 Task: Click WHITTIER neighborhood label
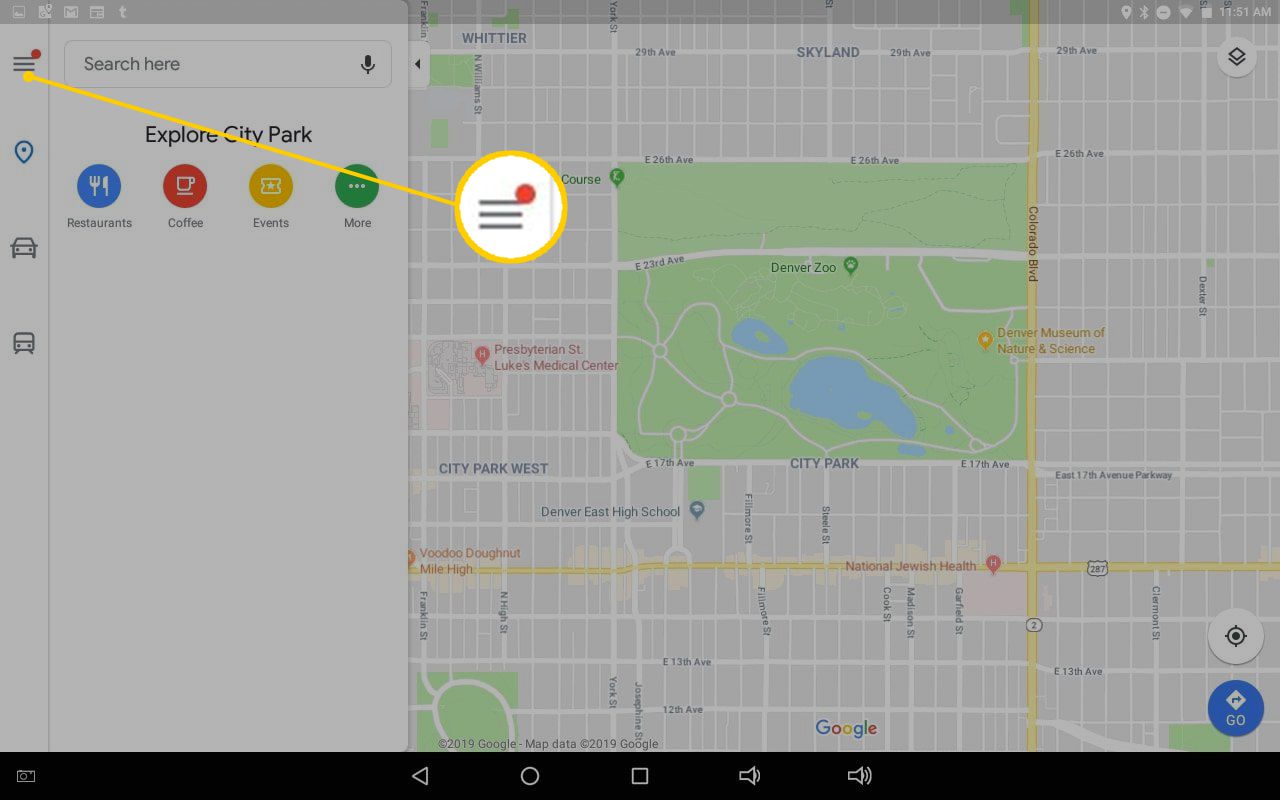click(x=494, y=38)
